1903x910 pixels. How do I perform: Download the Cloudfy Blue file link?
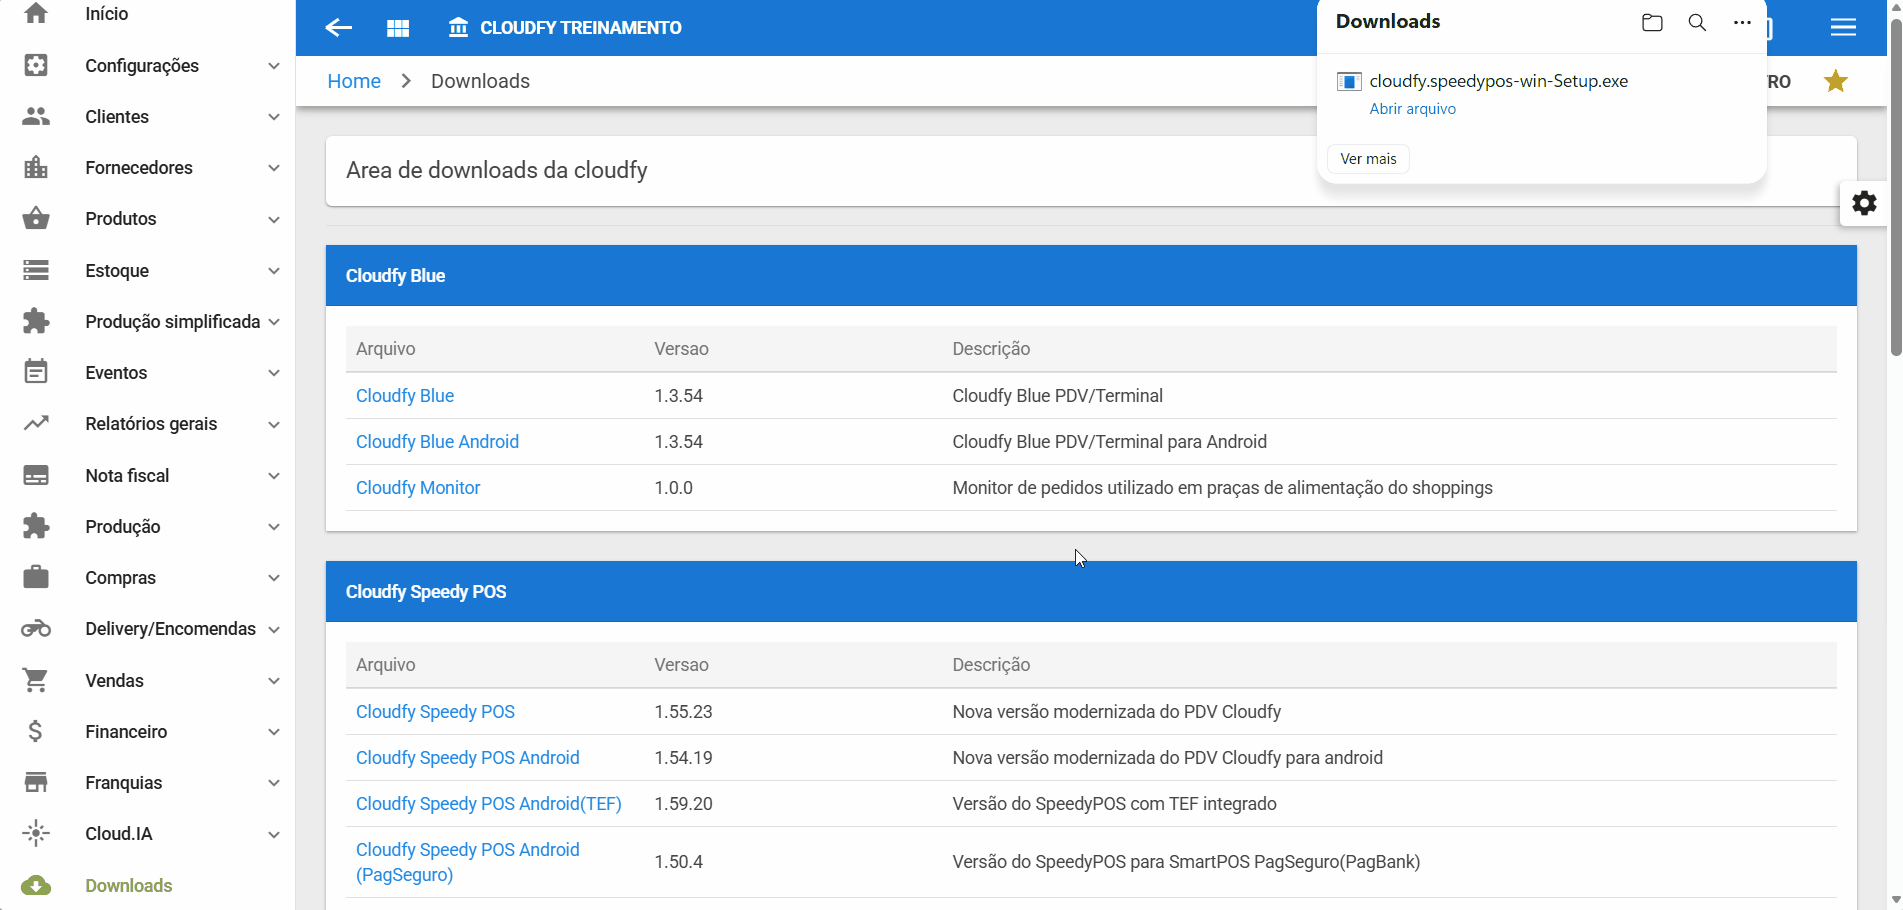click(405, 396)
